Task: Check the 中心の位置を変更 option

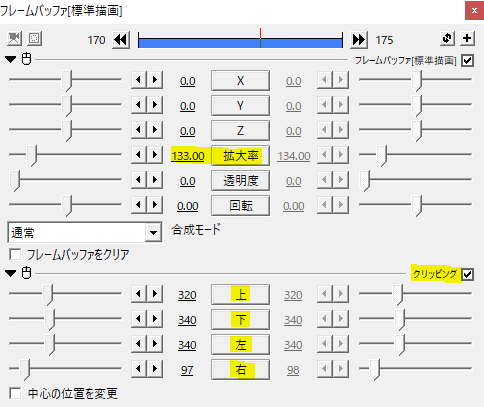Action: tap(15, 393)
